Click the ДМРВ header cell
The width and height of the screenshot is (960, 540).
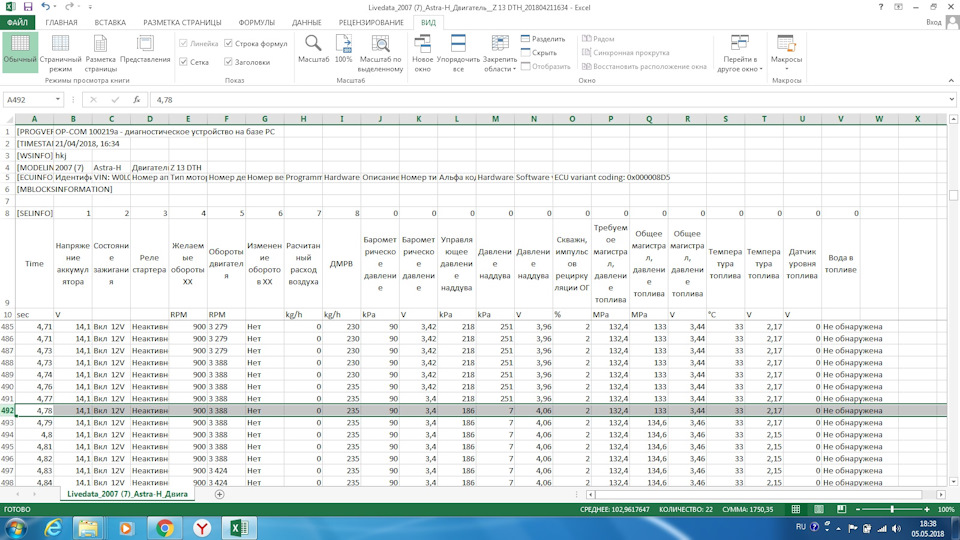[342, 263]
